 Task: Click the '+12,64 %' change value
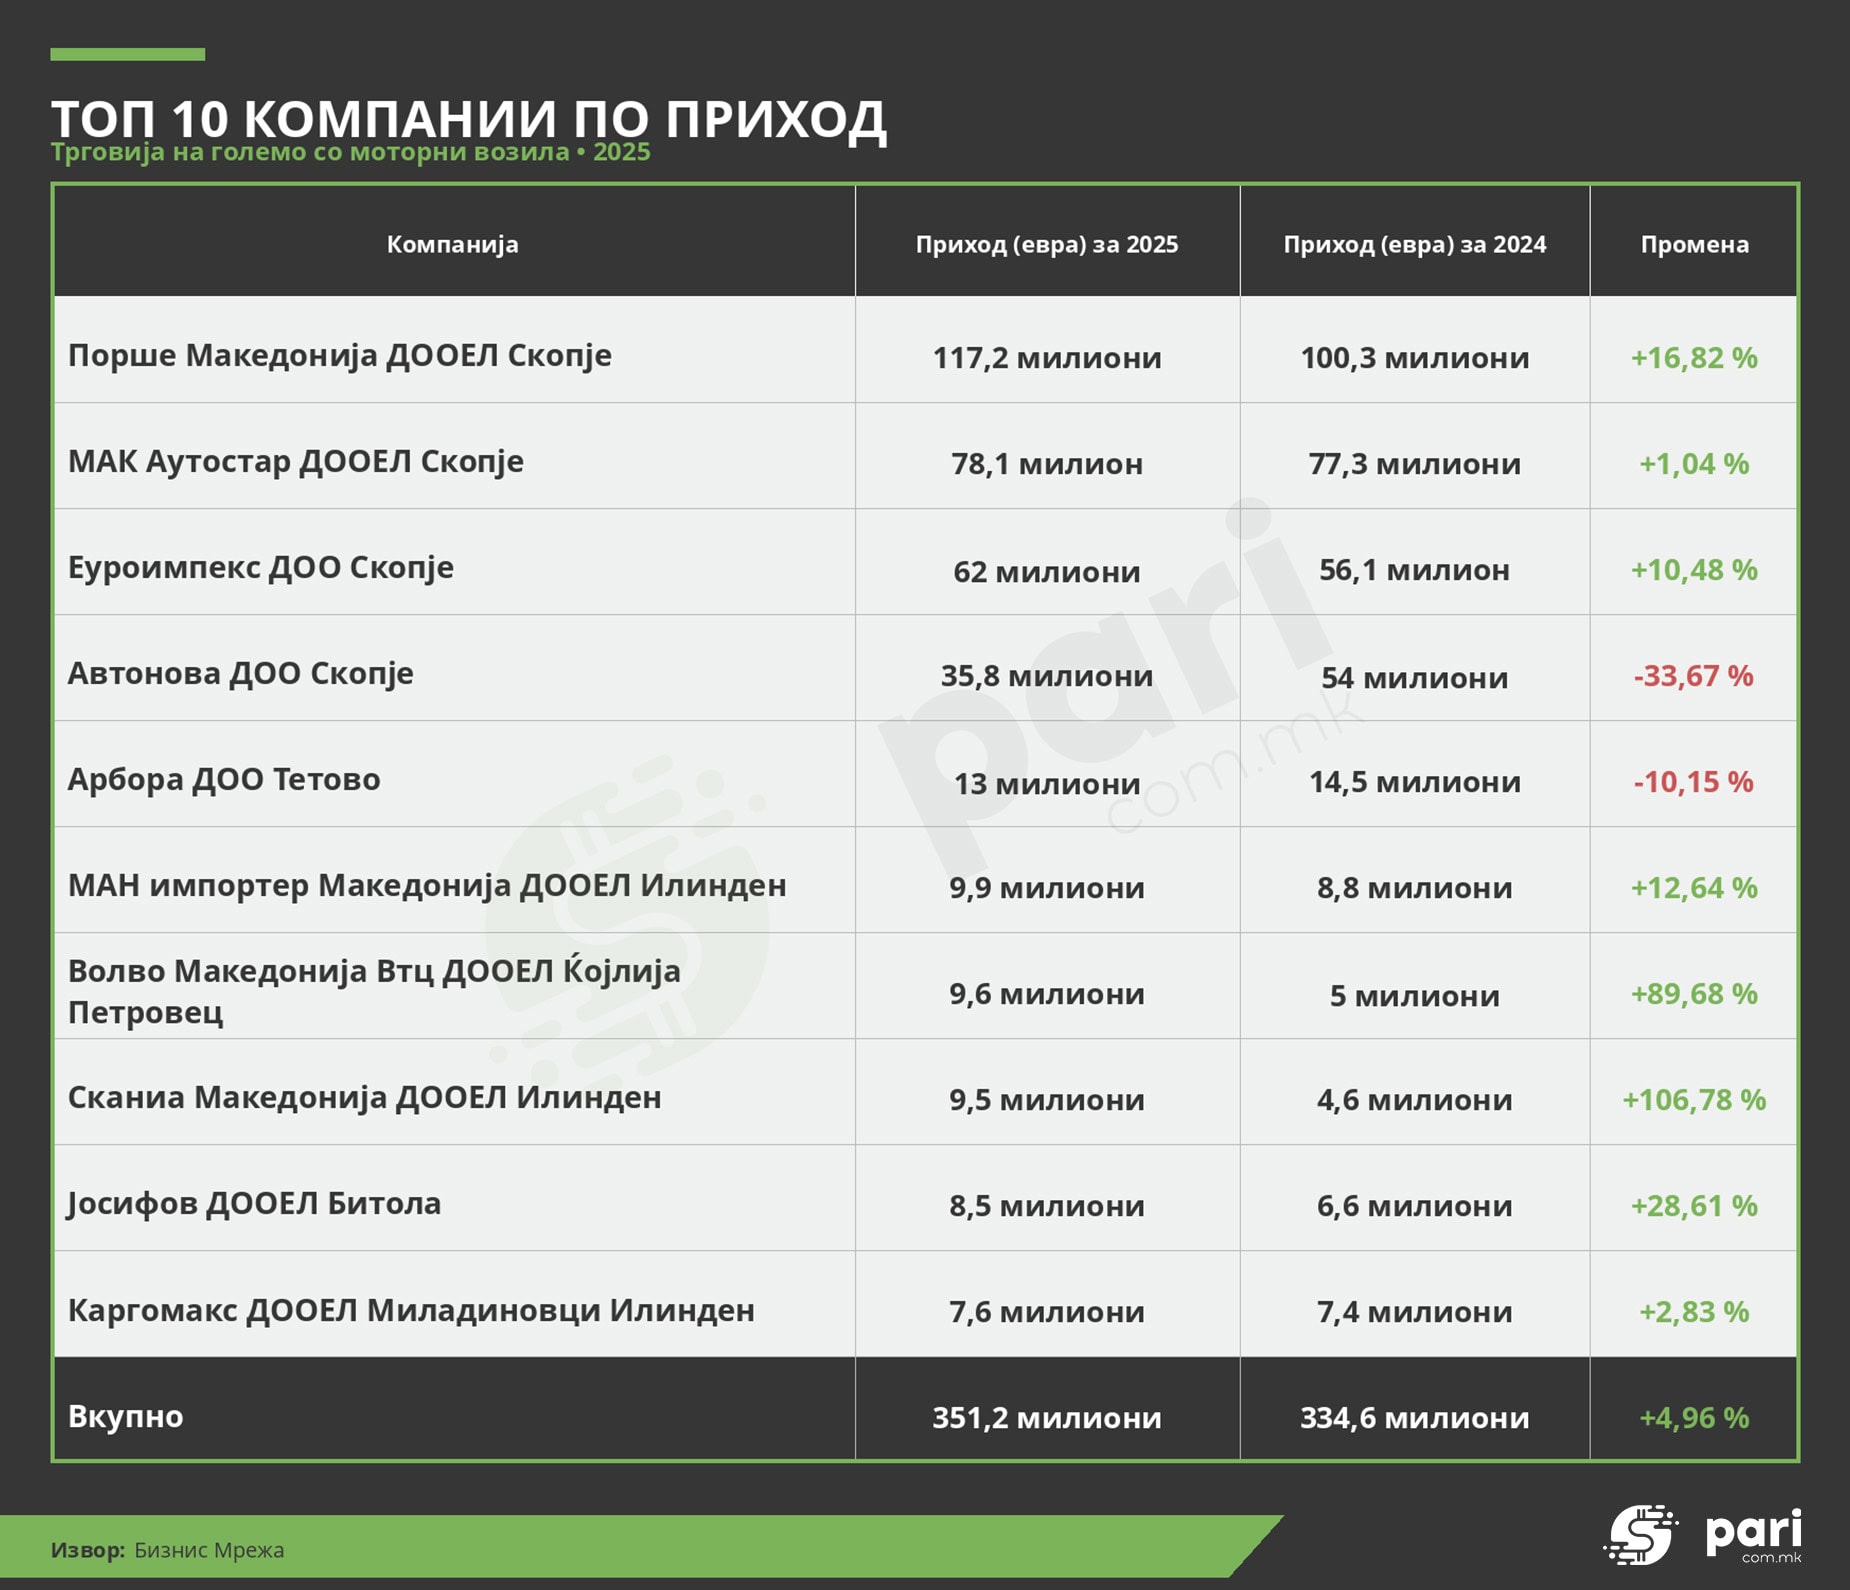1694,888
